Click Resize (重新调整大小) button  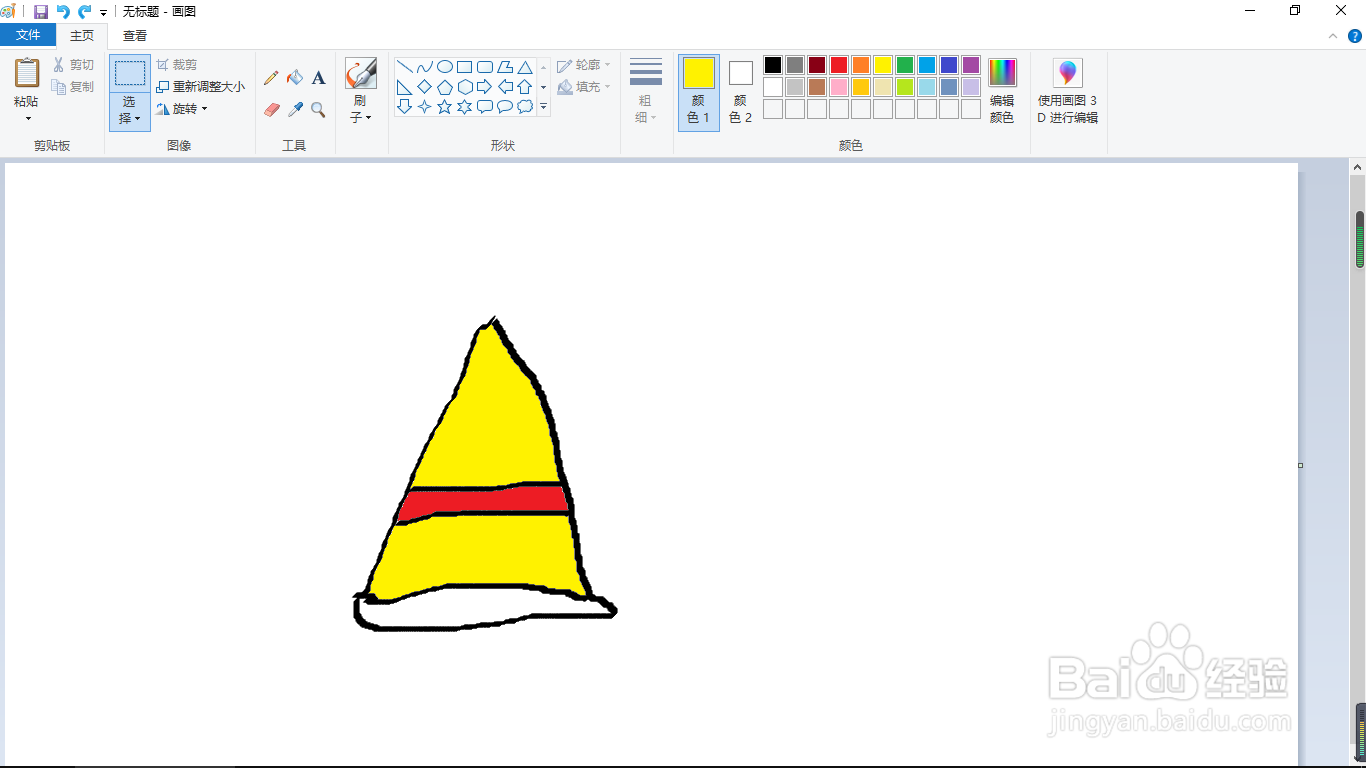(201, 87)
